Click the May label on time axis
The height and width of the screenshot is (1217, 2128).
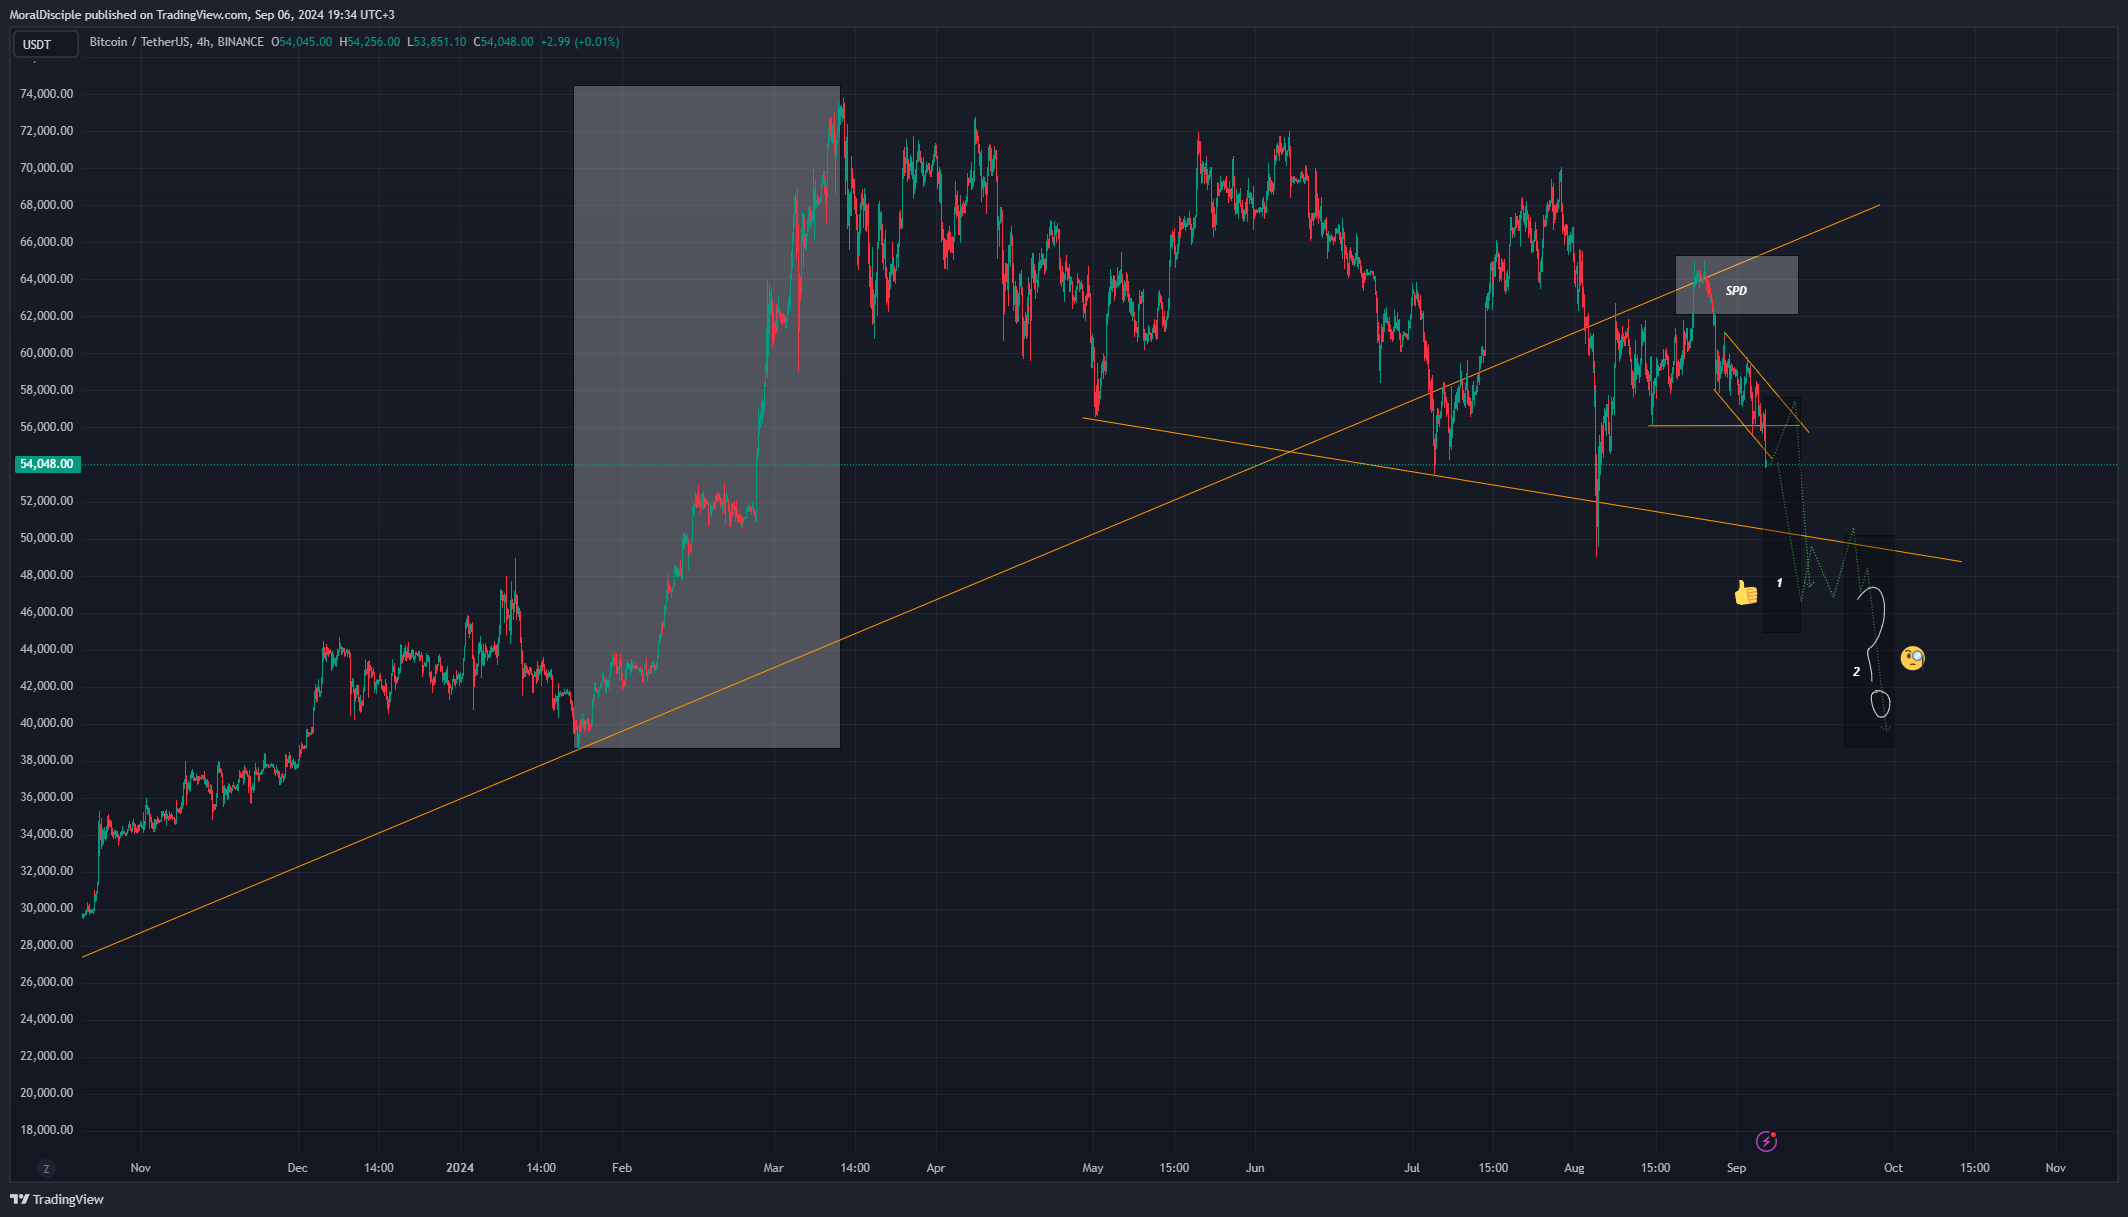point(1093,1168)
